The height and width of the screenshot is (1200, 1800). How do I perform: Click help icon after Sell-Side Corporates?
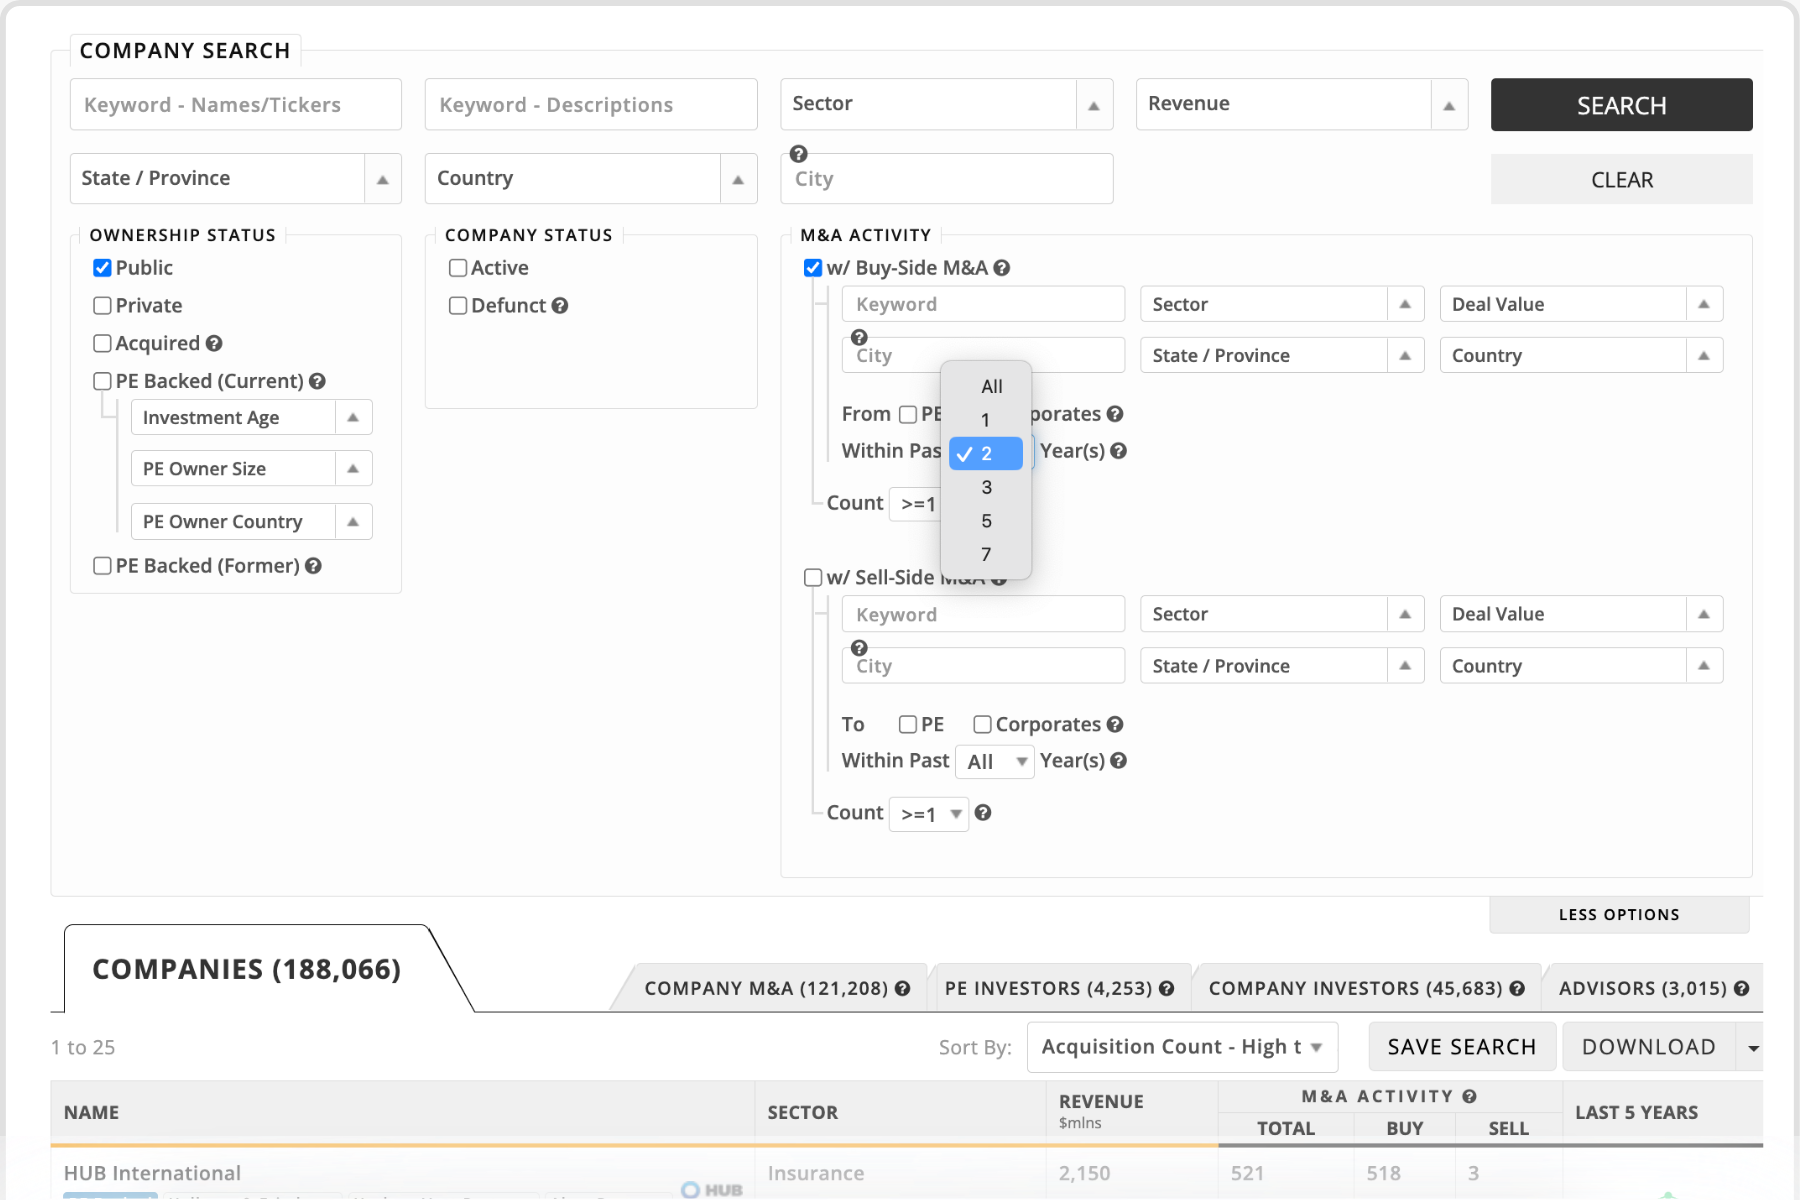pos(1115,724)
